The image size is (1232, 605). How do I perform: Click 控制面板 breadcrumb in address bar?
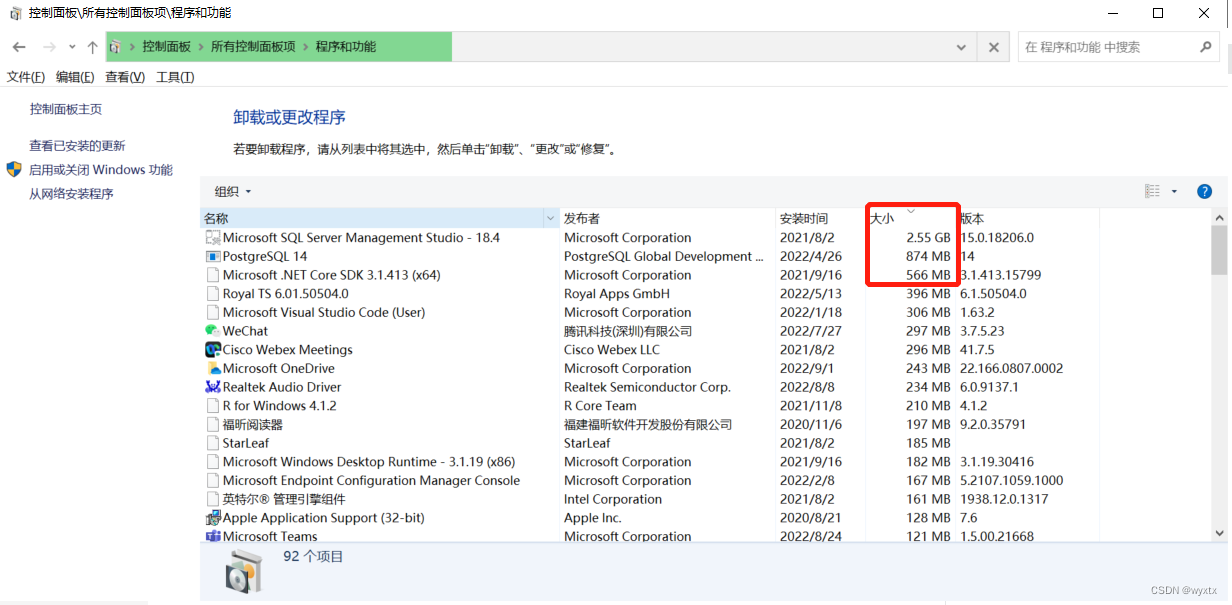[166, 47]
